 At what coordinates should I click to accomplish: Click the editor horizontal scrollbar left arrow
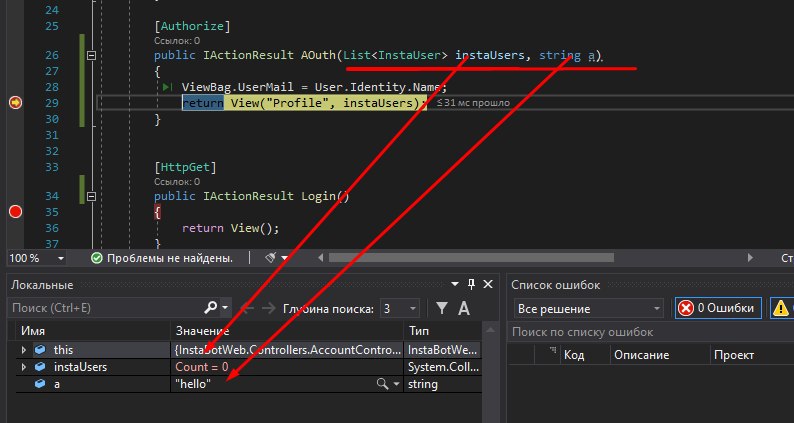pyautogui.click(x=320, y=258)
